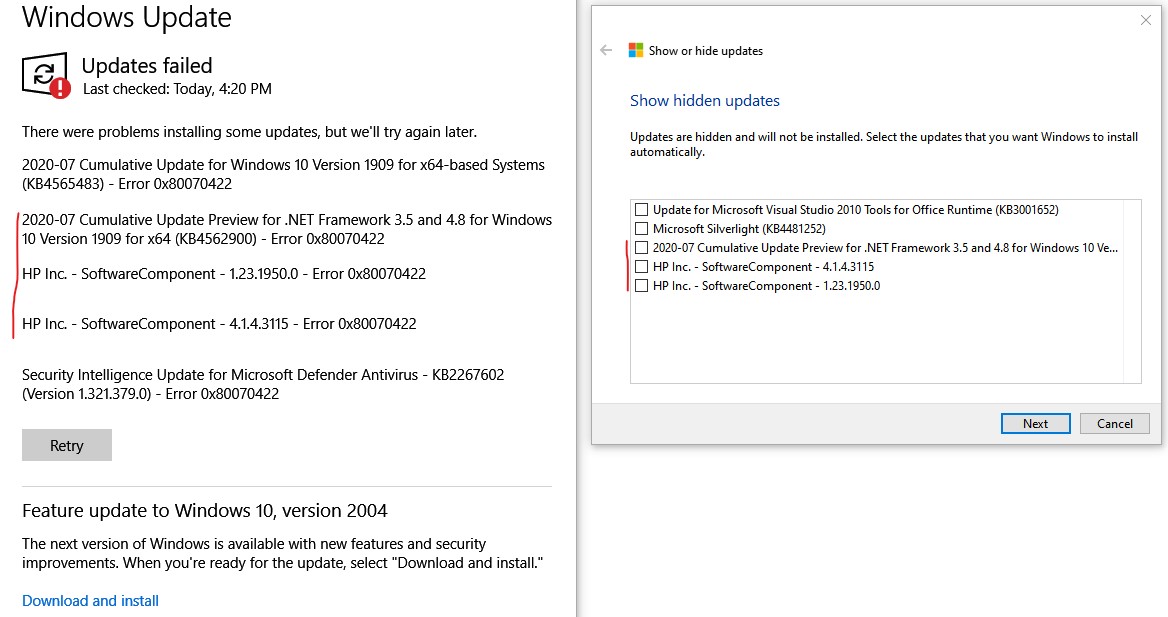This screenshot has height=617, width=1168.
Task: Check HP Inc. SoftwareComponent 1.23.1950.0 checkbox
Action: coord(641,285)
